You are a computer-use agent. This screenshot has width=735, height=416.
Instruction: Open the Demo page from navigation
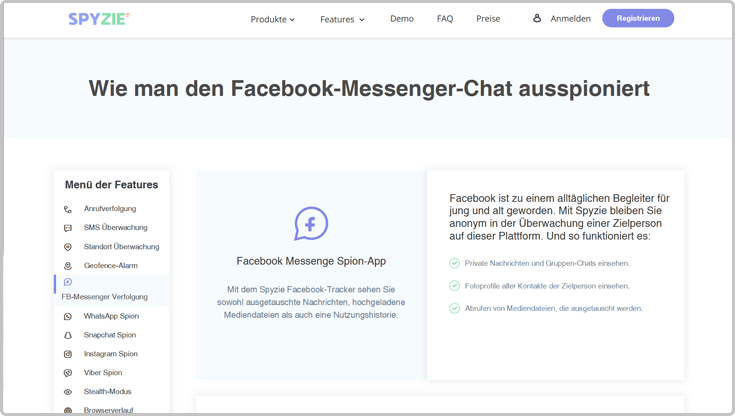[401, 19]
